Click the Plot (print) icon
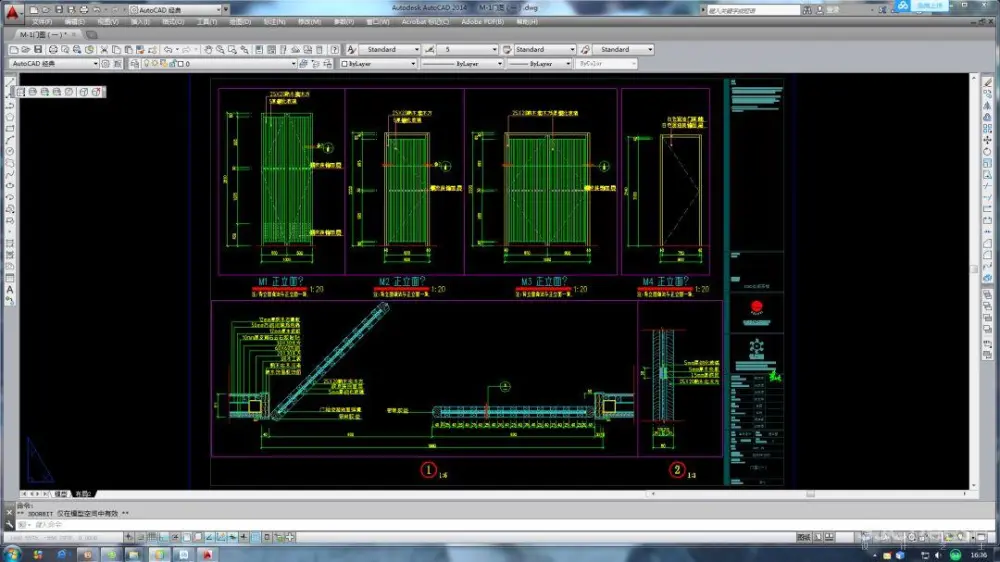The image size is (1000, 562). pyautogui.click(x=52, y=49)
